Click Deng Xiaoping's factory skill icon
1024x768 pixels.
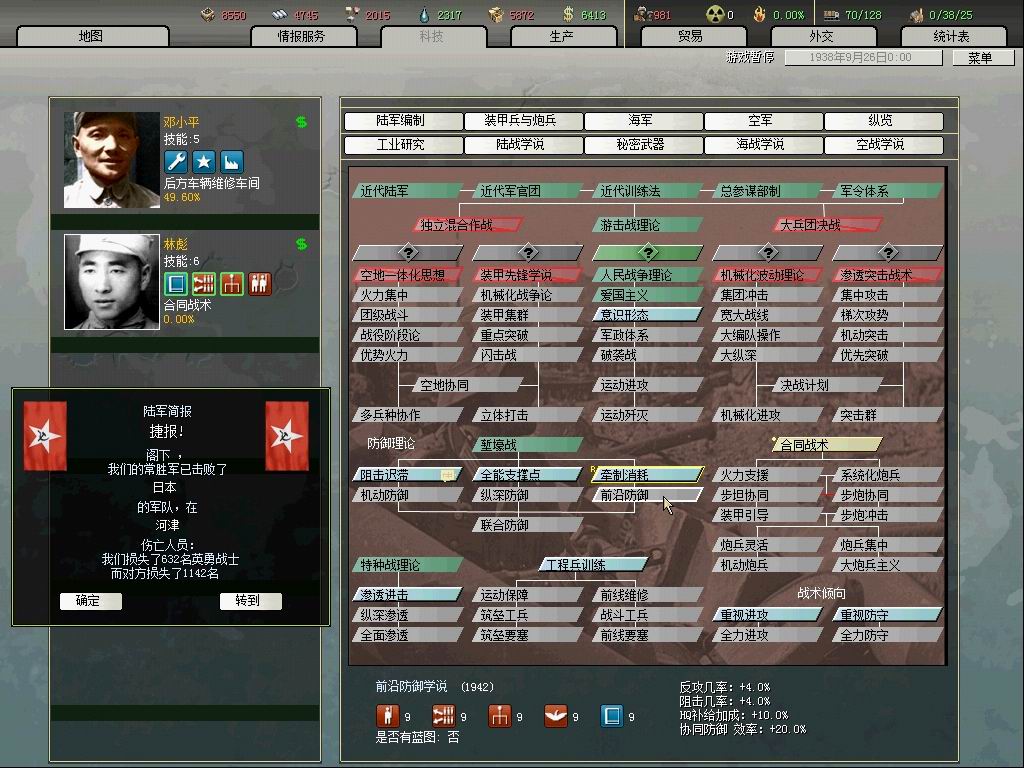[x=232, y=161]
